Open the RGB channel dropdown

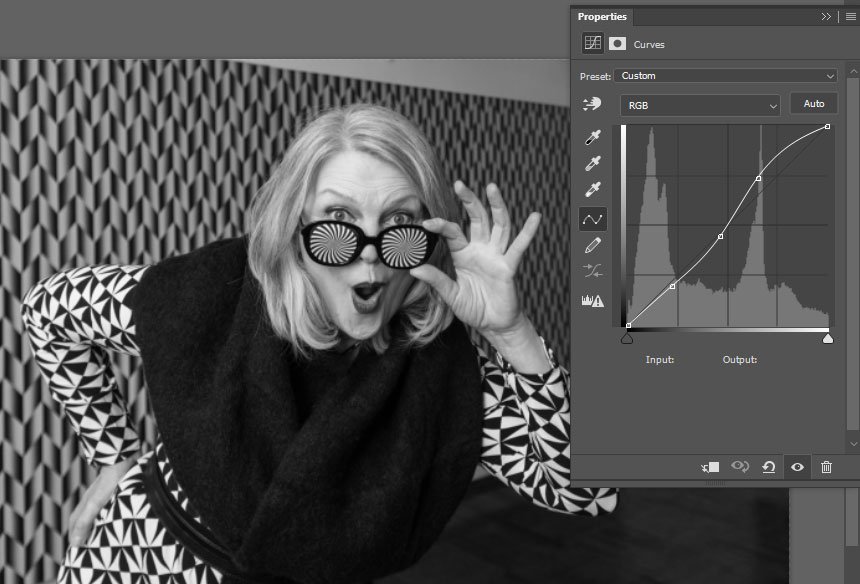pyautogui.click(x=700, y=104)
